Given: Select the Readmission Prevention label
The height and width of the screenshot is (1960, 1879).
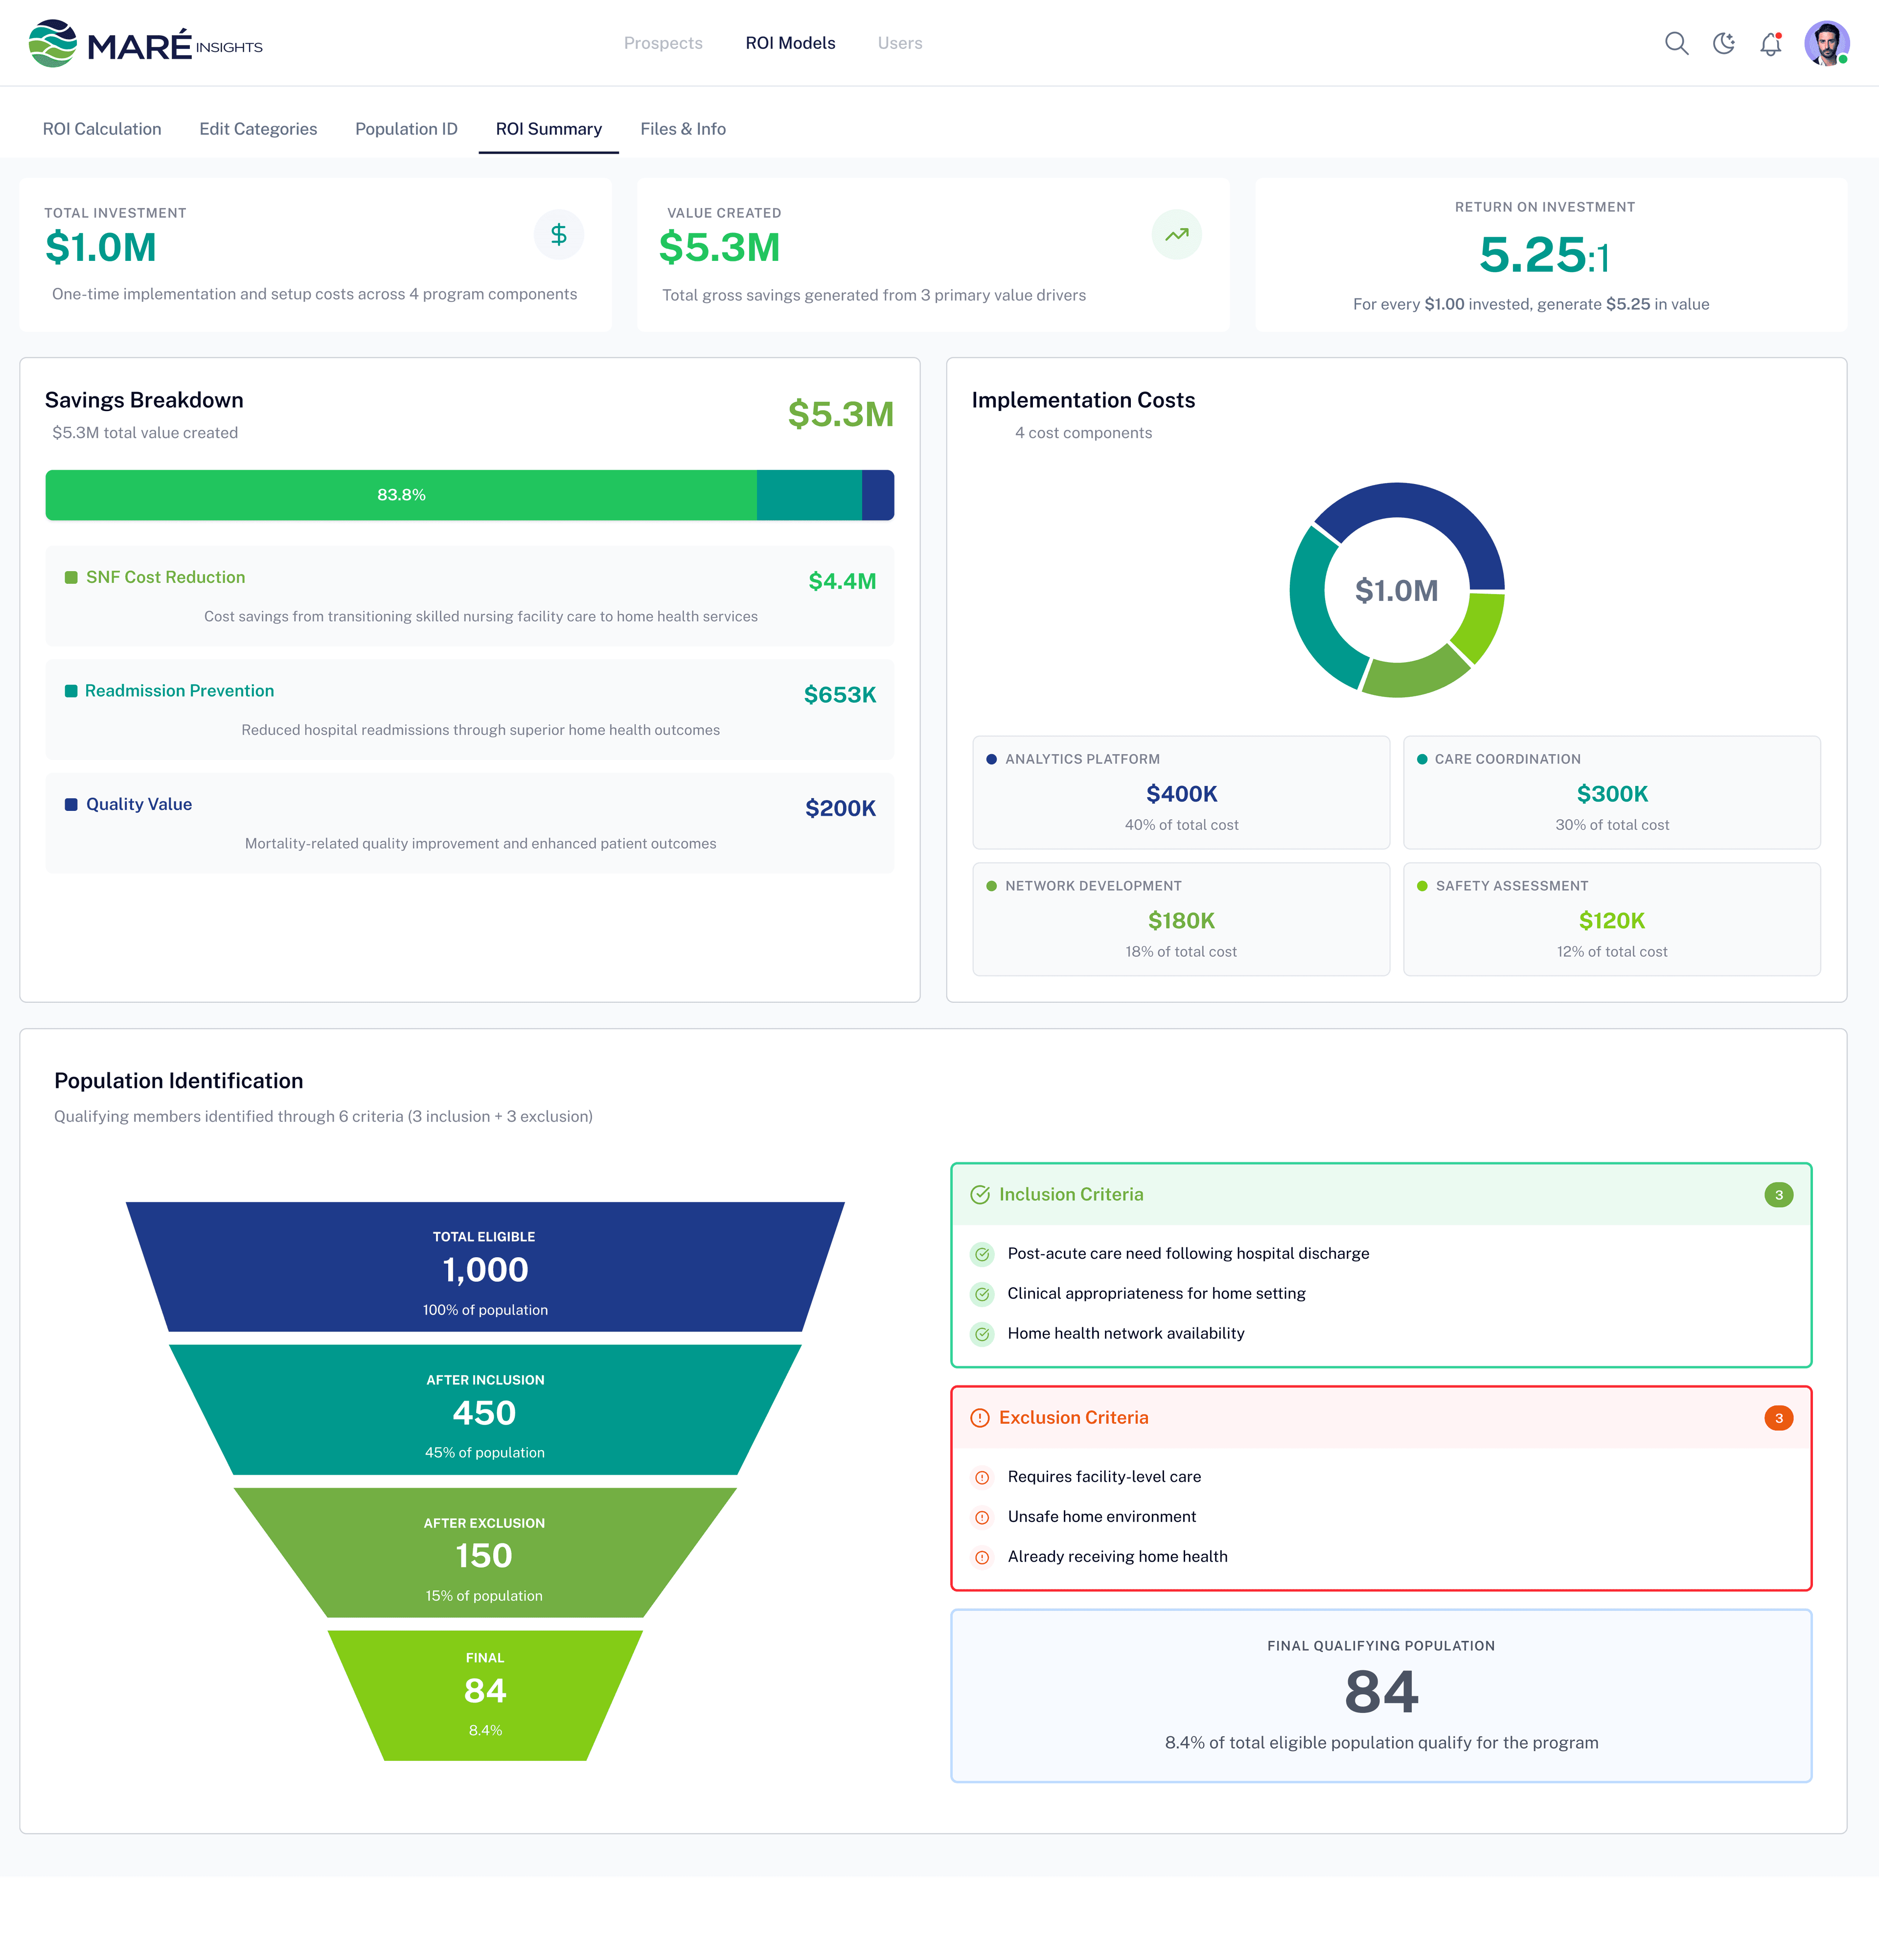Looking at the screenshot, I should click(180, 691).
